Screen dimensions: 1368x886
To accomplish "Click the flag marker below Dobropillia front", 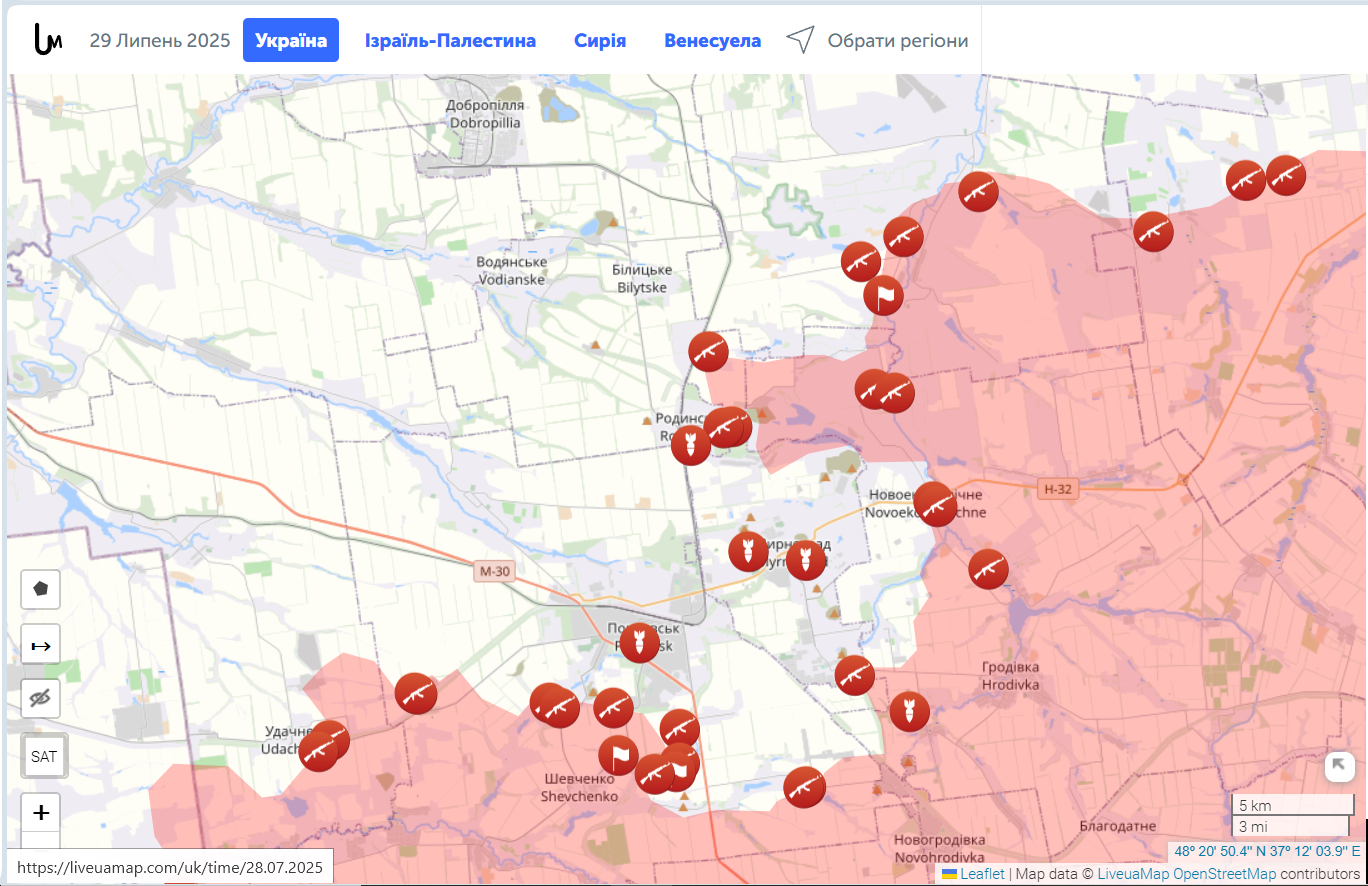I will pos(883,295).
